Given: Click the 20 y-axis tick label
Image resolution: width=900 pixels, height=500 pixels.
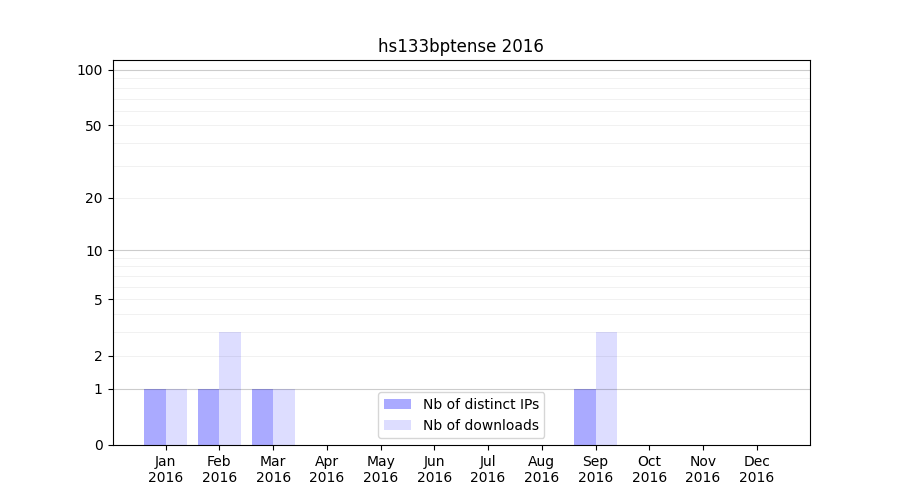Looking at the screenshot, I should [94, 198].
